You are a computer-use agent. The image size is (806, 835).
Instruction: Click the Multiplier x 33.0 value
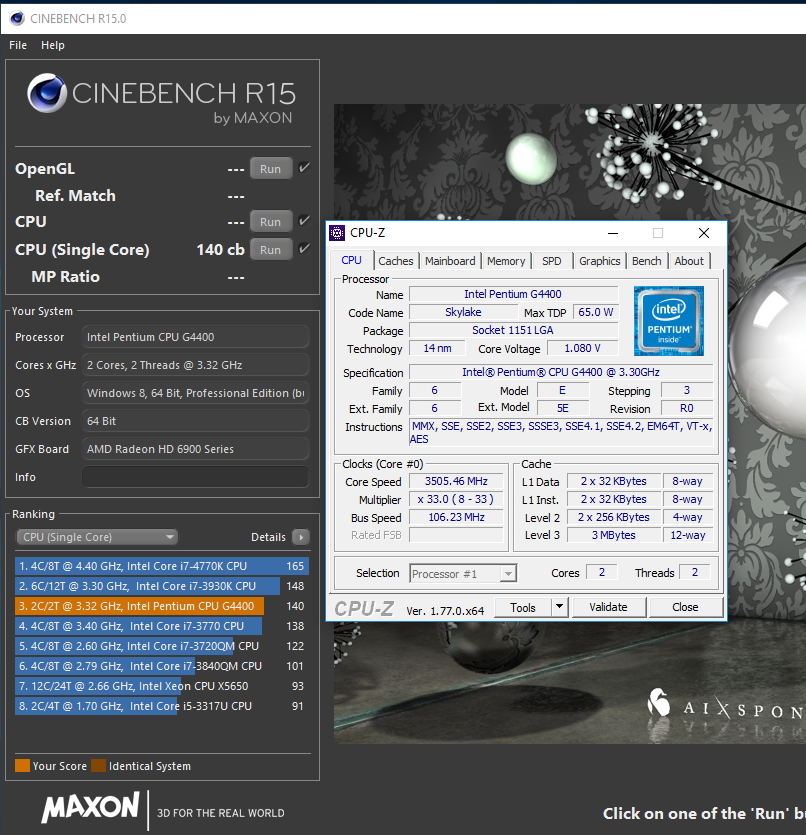456,499
